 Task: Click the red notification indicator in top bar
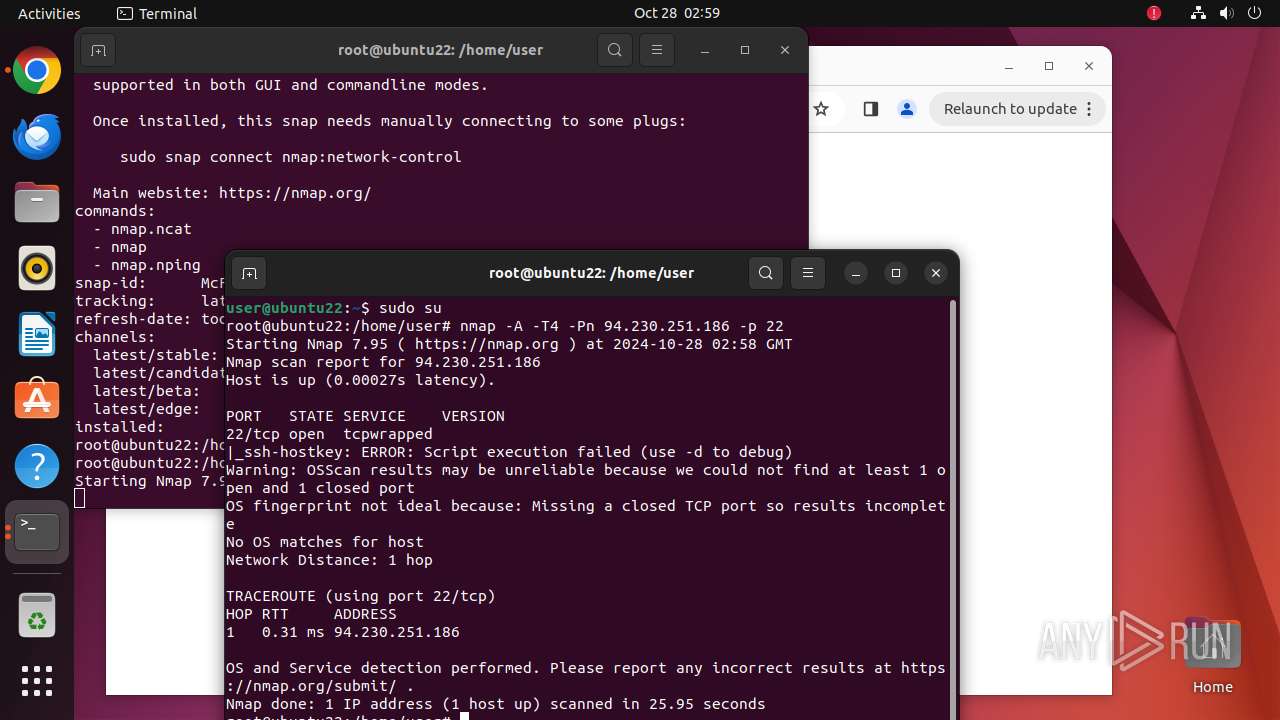pyautogui.click(x=1154, y=13)
